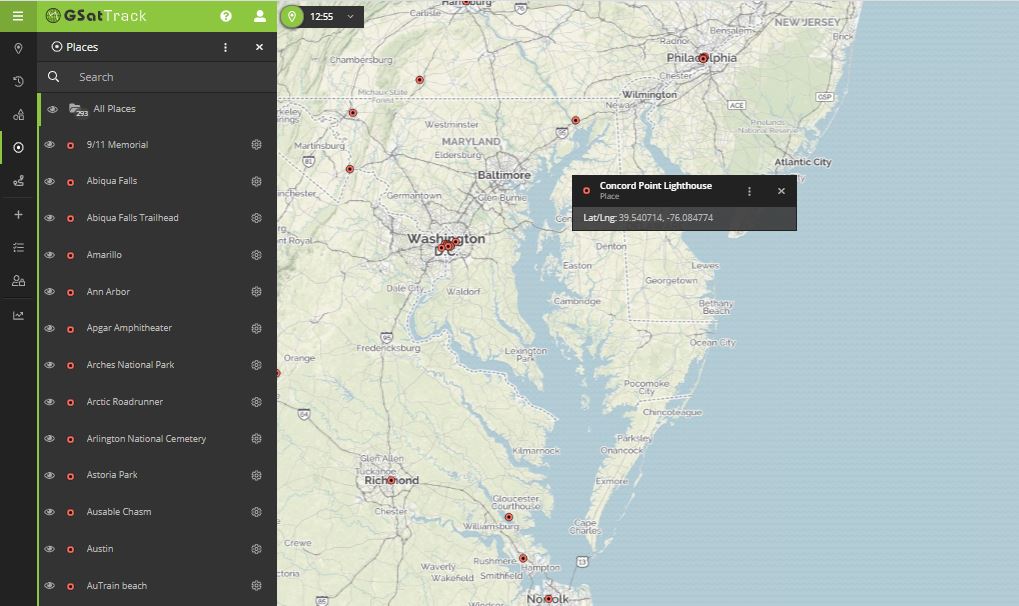
Task: Hide Abiqua Falls on the map
Action: (49, 181)
